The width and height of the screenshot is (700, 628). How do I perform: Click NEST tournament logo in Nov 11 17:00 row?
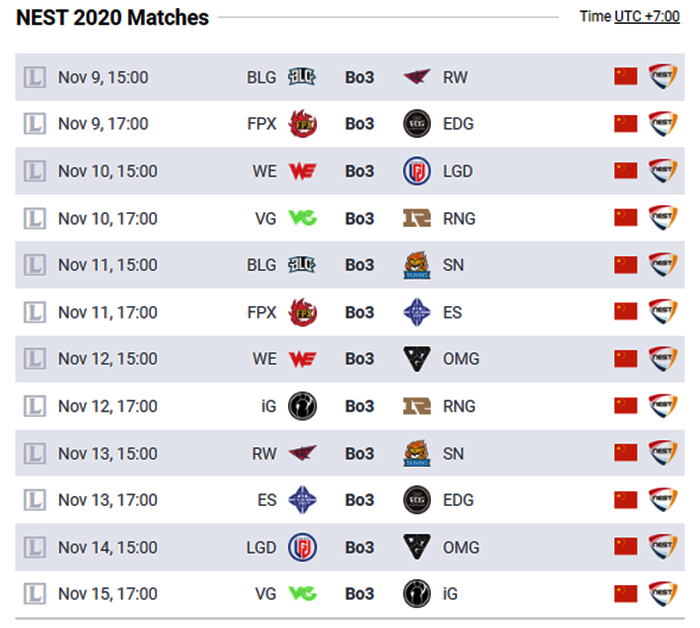662,312
